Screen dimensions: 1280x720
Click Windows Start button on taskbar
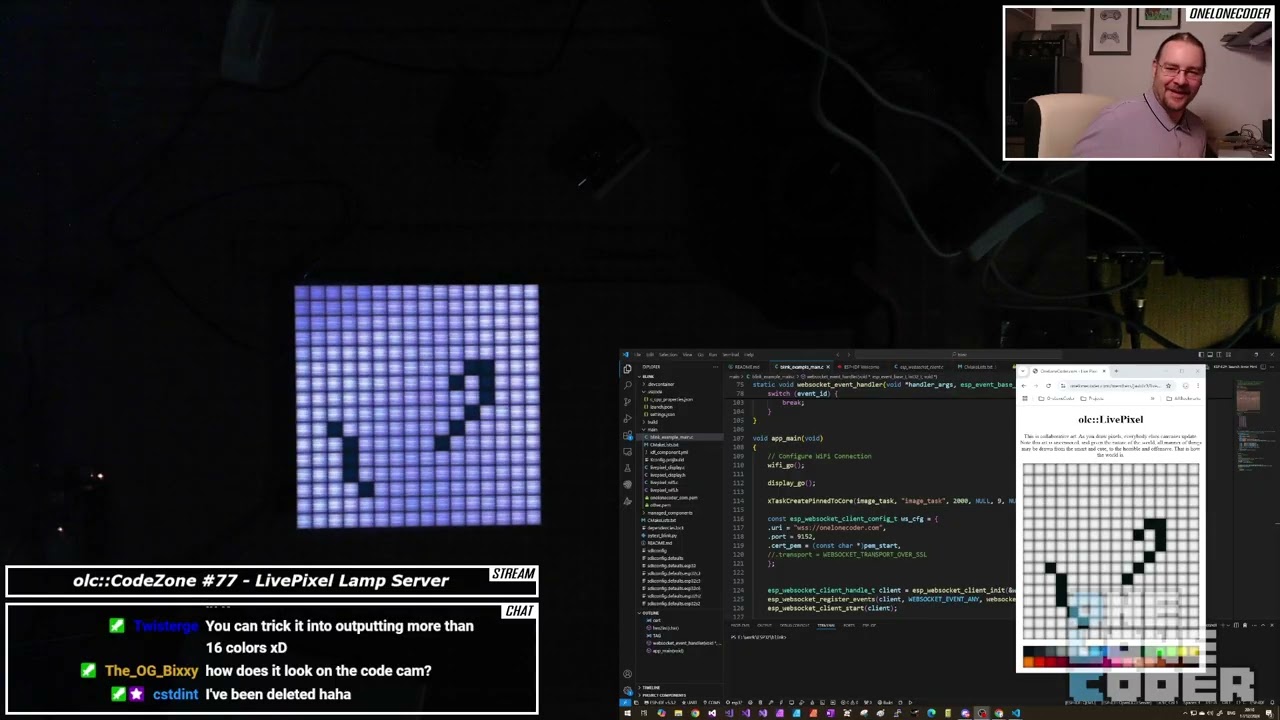coord(627,713)
